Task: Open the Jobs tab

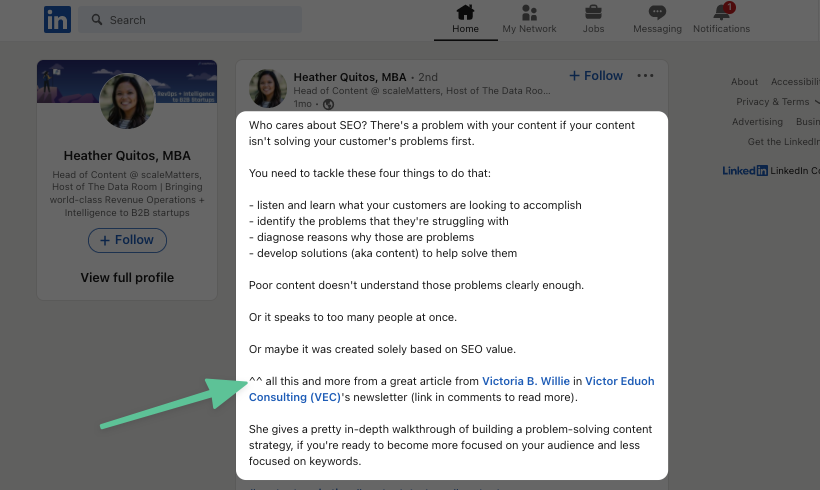Action: coord(593,20)
